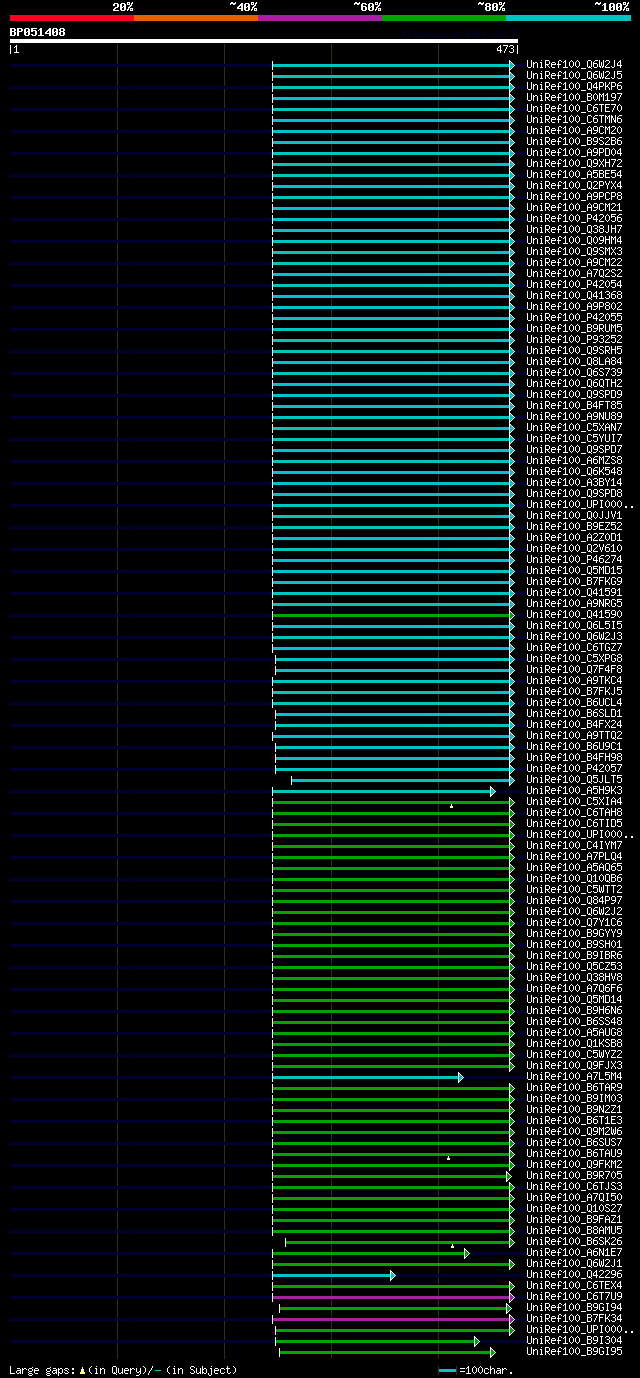Click the cyan ~100% legend bar
The height and width of the screenshot is (1378, 640).
tap(568, 18)
